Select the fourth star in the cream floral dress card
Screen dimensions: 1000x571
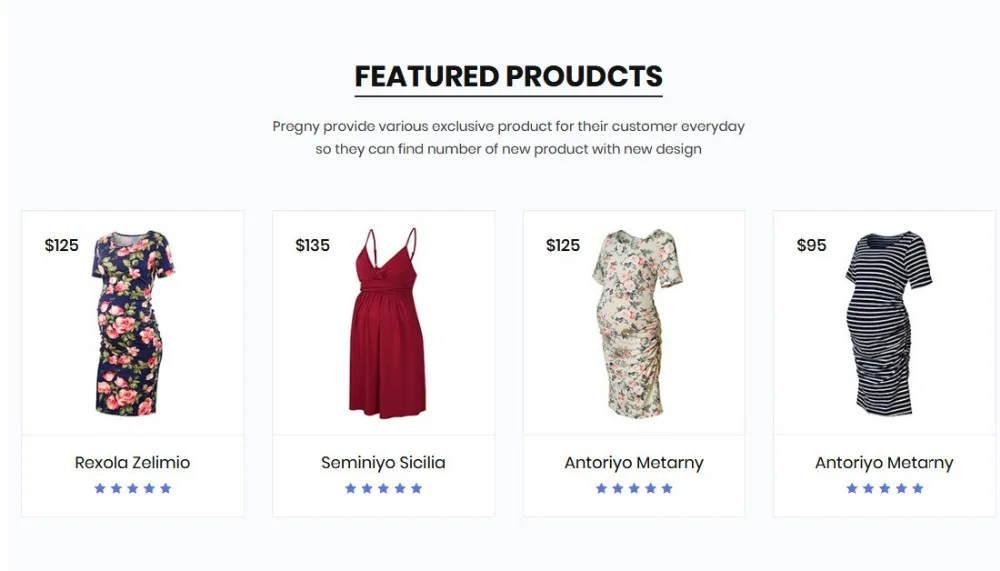coord(651,488)
